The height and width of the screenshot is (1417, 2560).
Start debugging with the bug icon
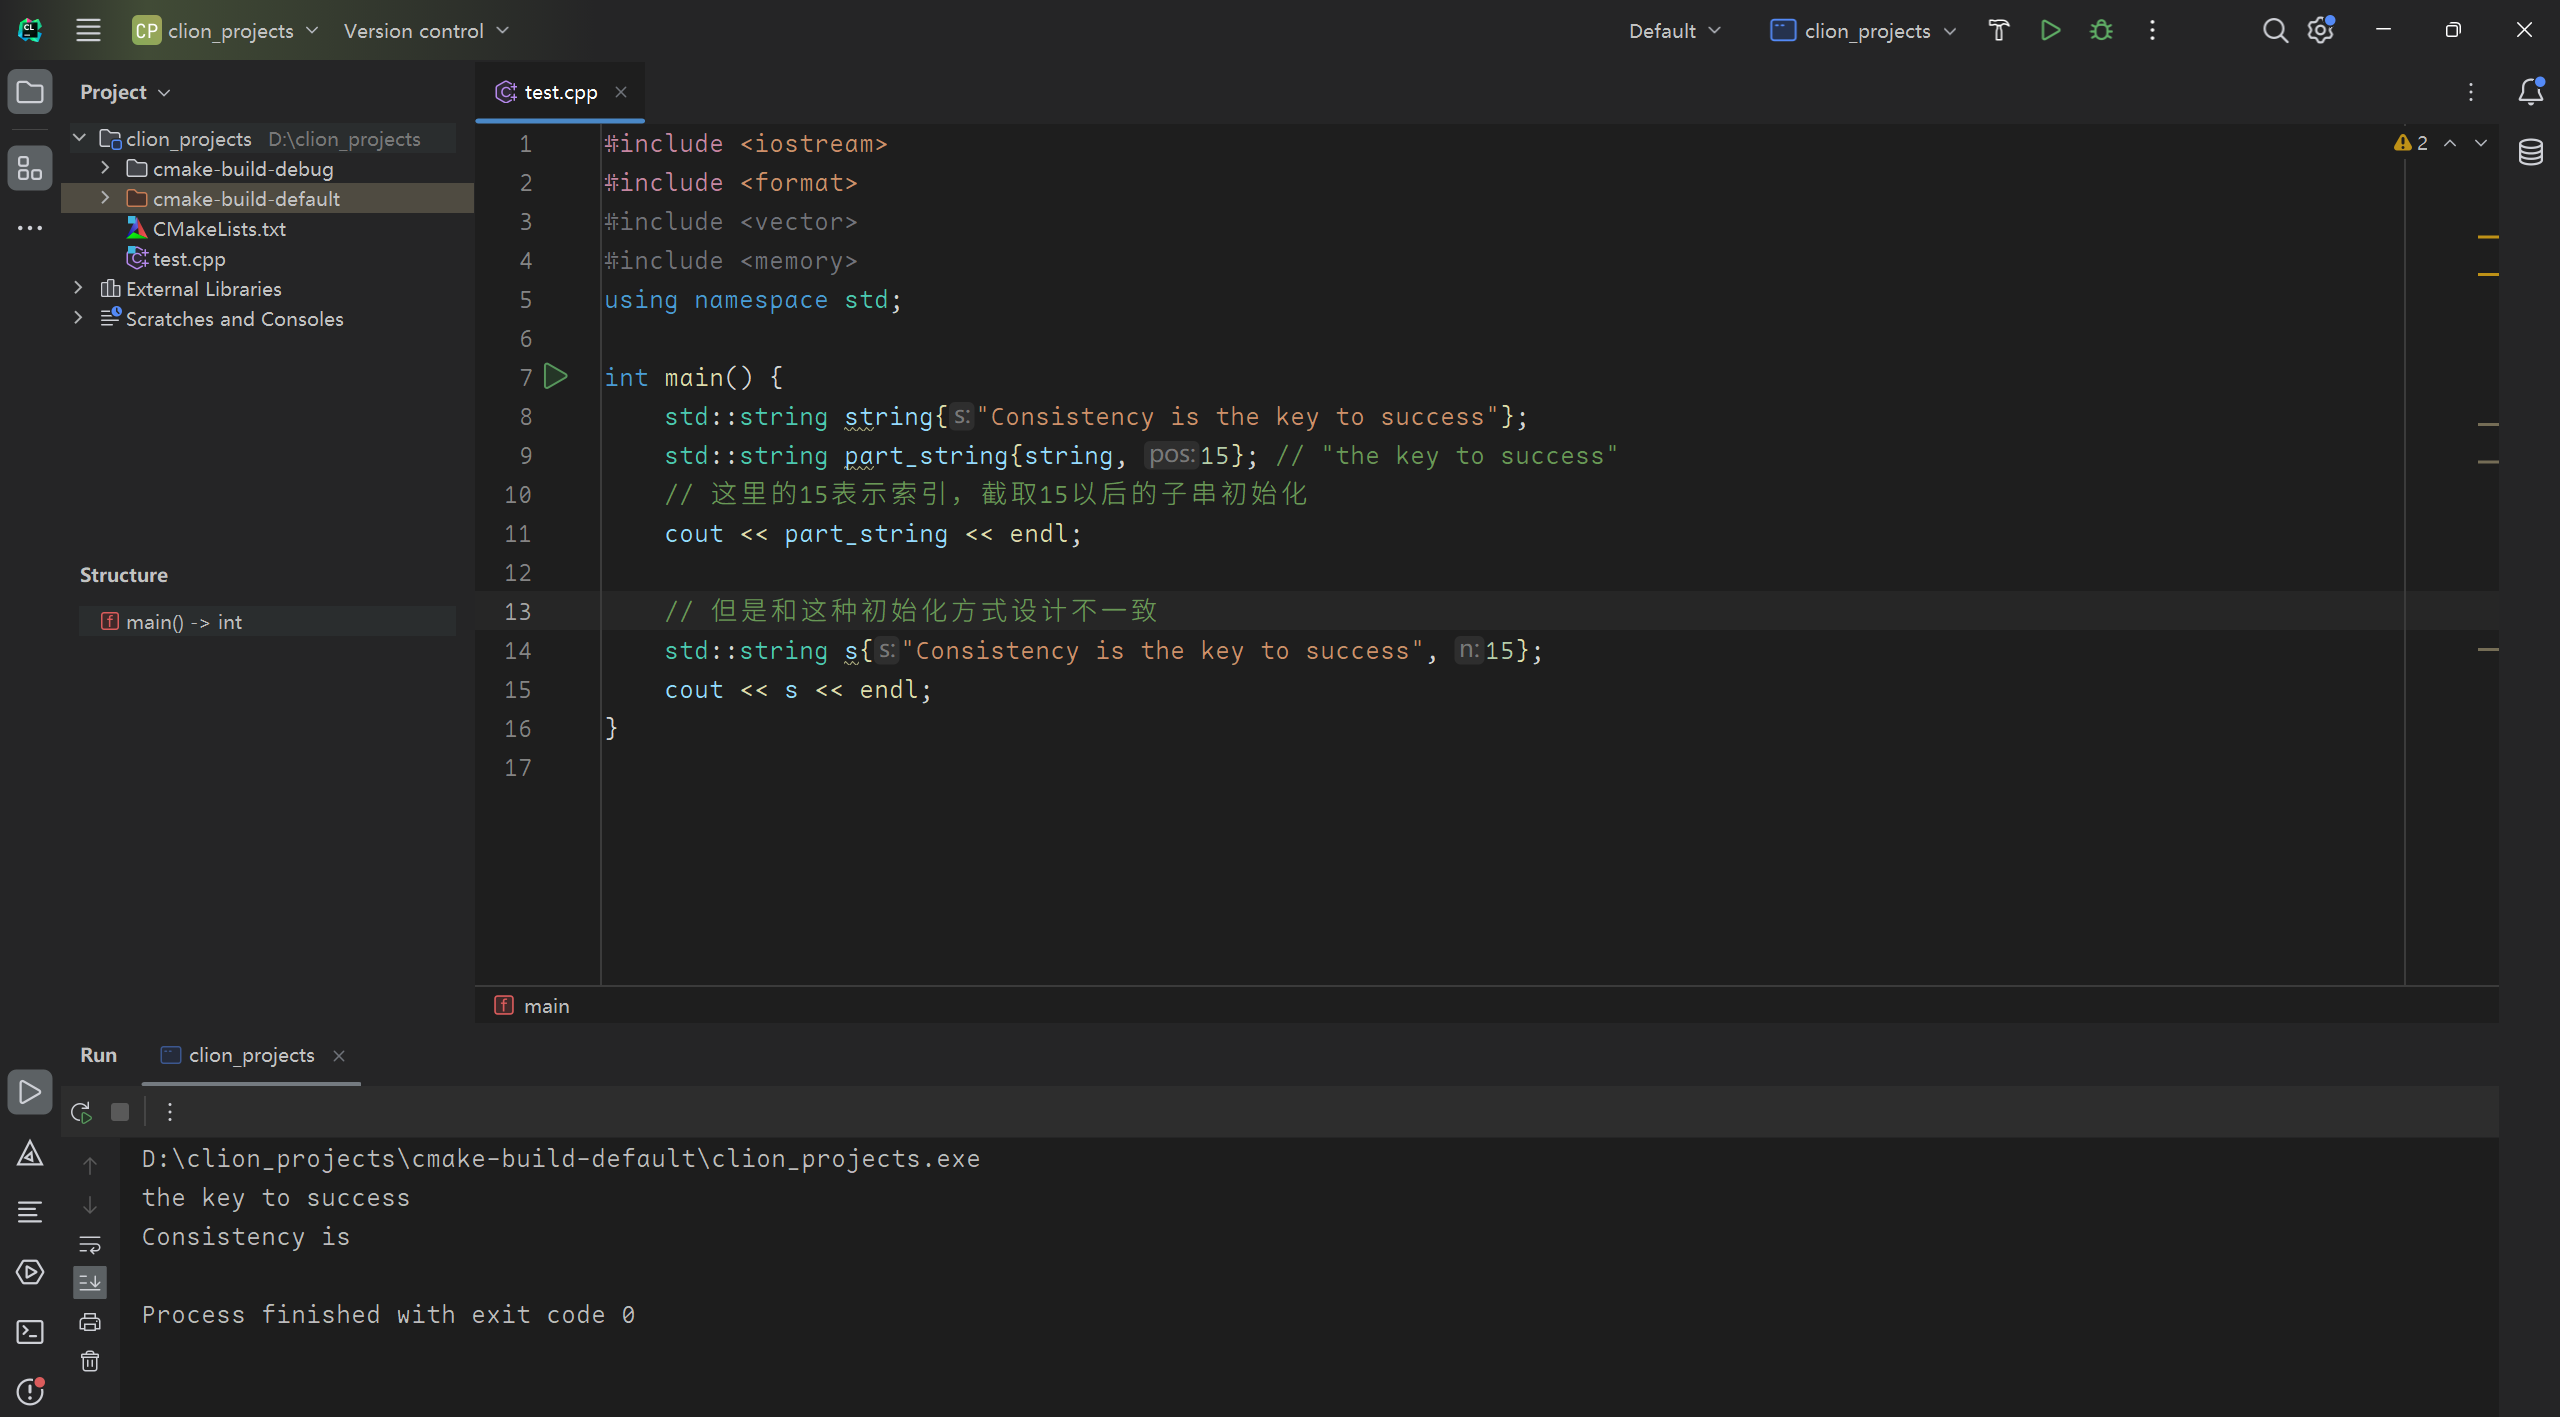(x=2100, y=30)
